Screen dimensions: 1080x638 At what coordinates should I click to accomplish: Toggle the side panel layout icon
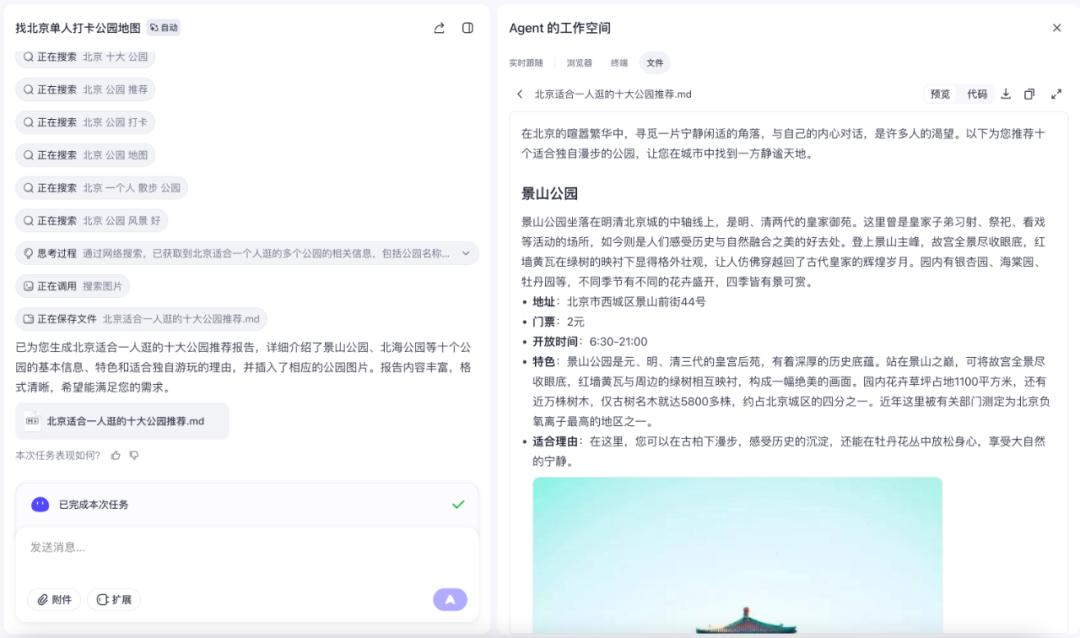467,28
